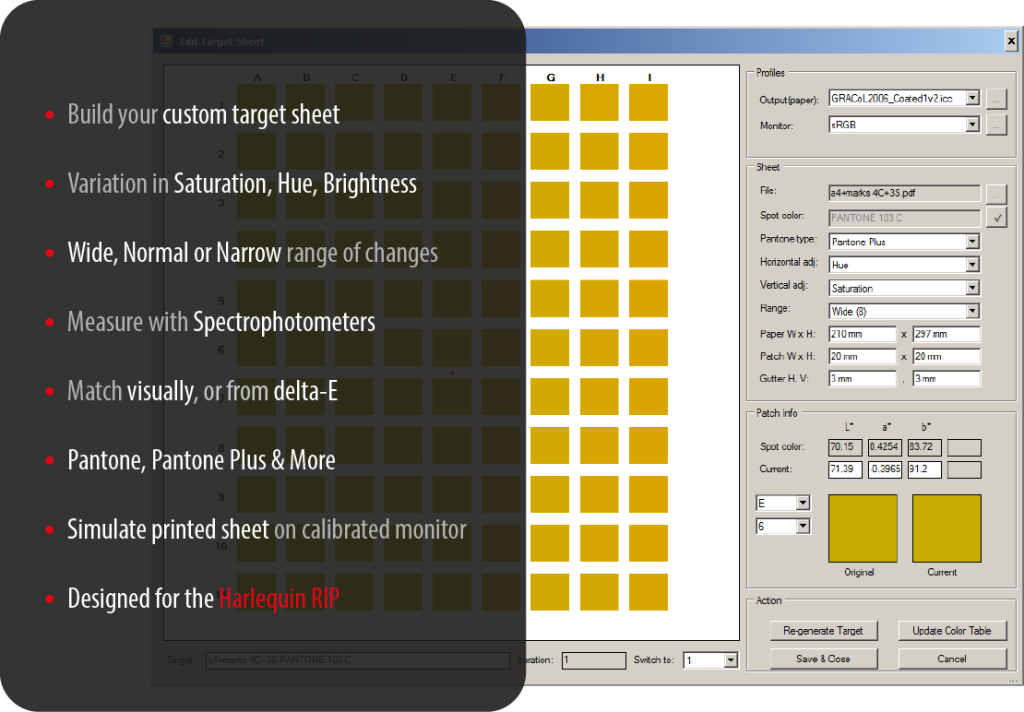
Task: Select the patch in column H row 1
Action: pos(599,102)
